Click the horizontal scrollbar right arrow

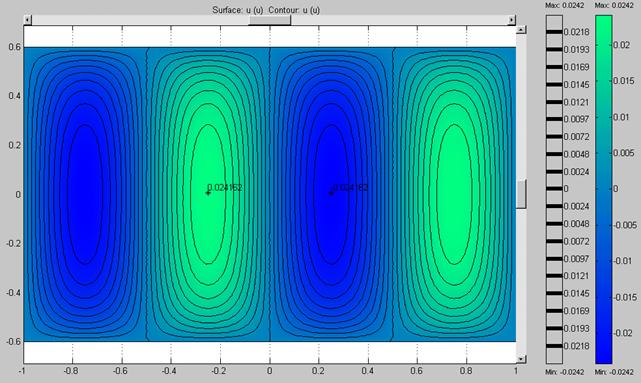click(x=511, y=20)
